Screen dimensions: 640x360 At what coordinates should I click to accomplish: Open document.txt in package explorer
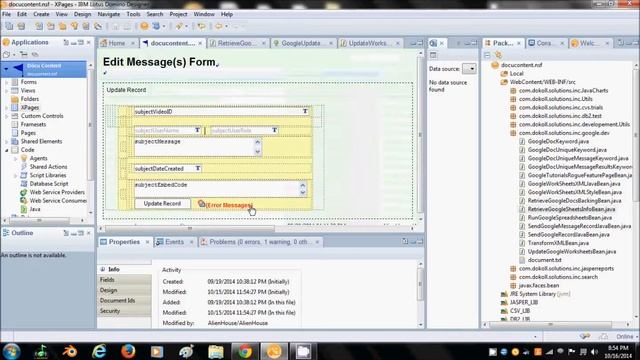[544, 260]
